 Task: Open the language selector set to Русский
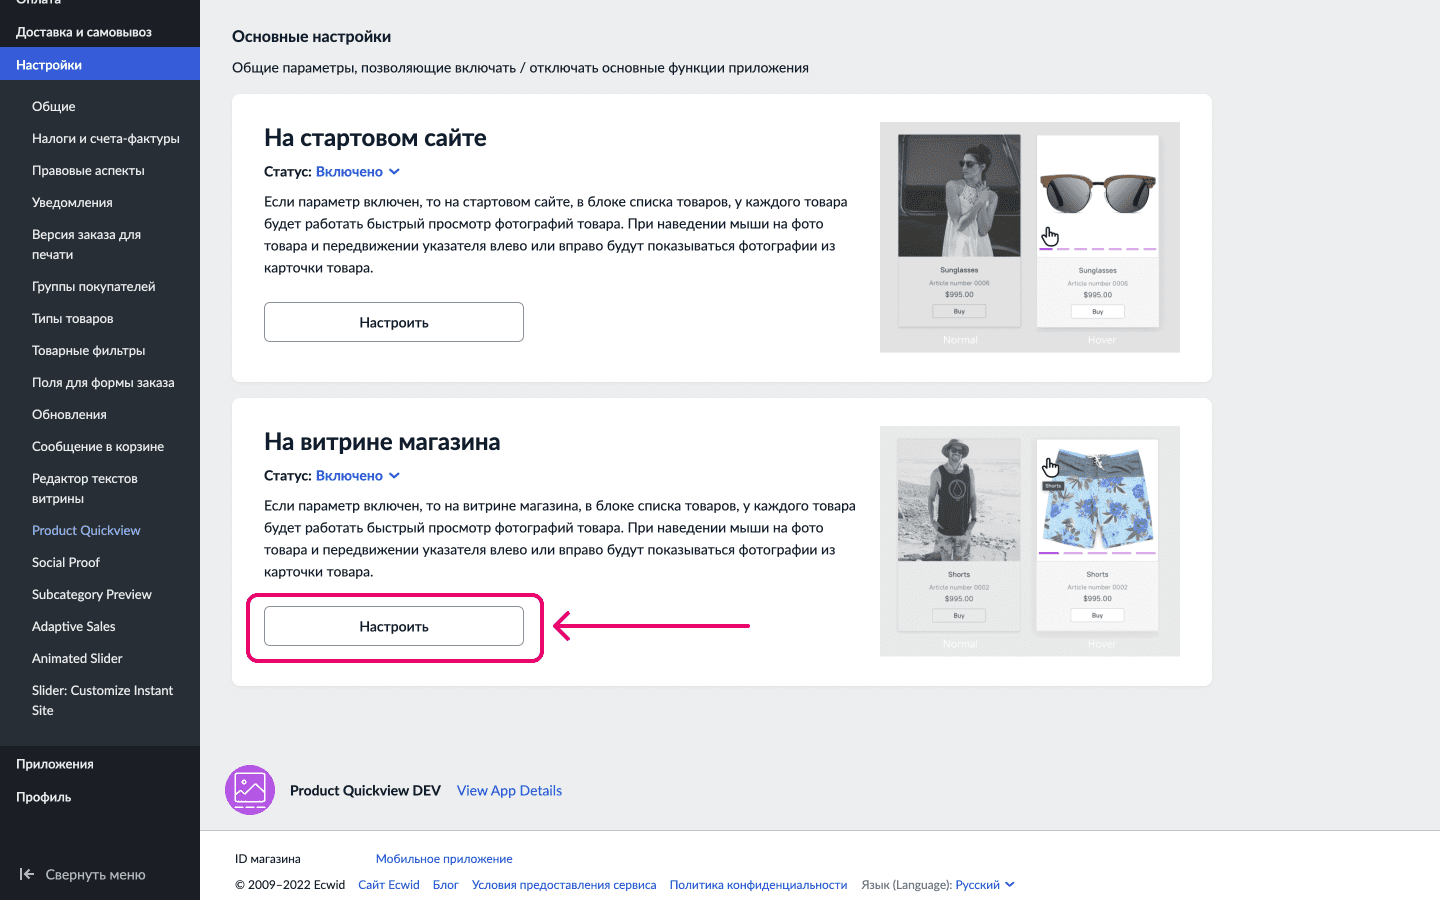pyautogui.click(x=984, y=885)
